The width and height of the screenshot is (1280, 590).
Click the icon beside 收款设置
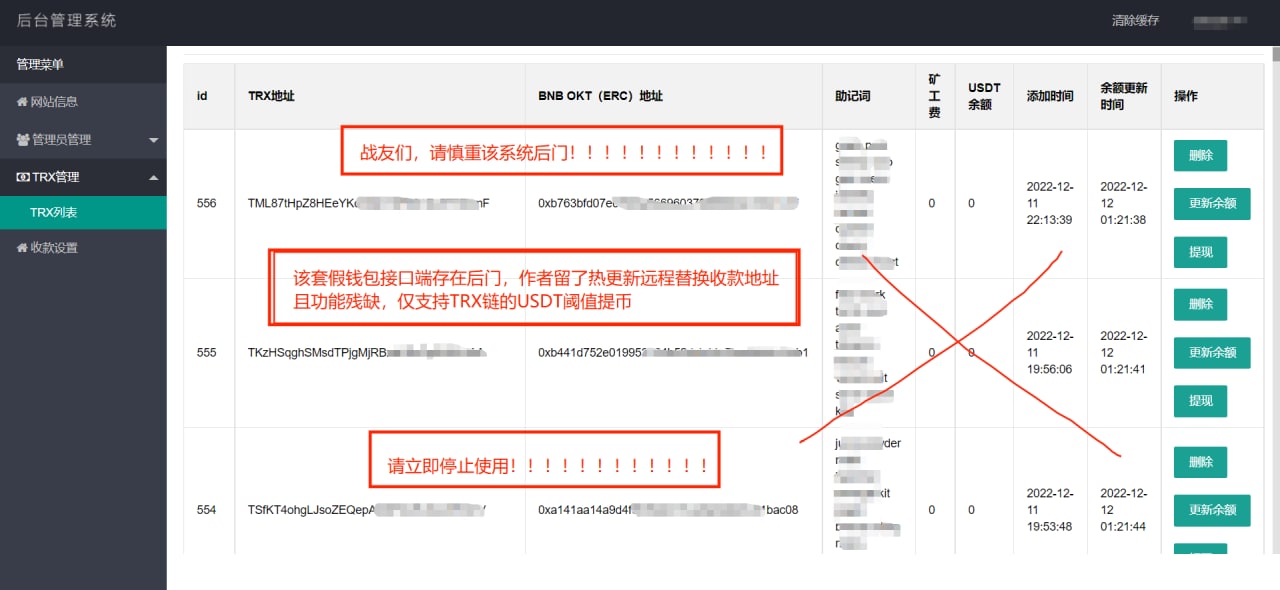click(22, 248)
